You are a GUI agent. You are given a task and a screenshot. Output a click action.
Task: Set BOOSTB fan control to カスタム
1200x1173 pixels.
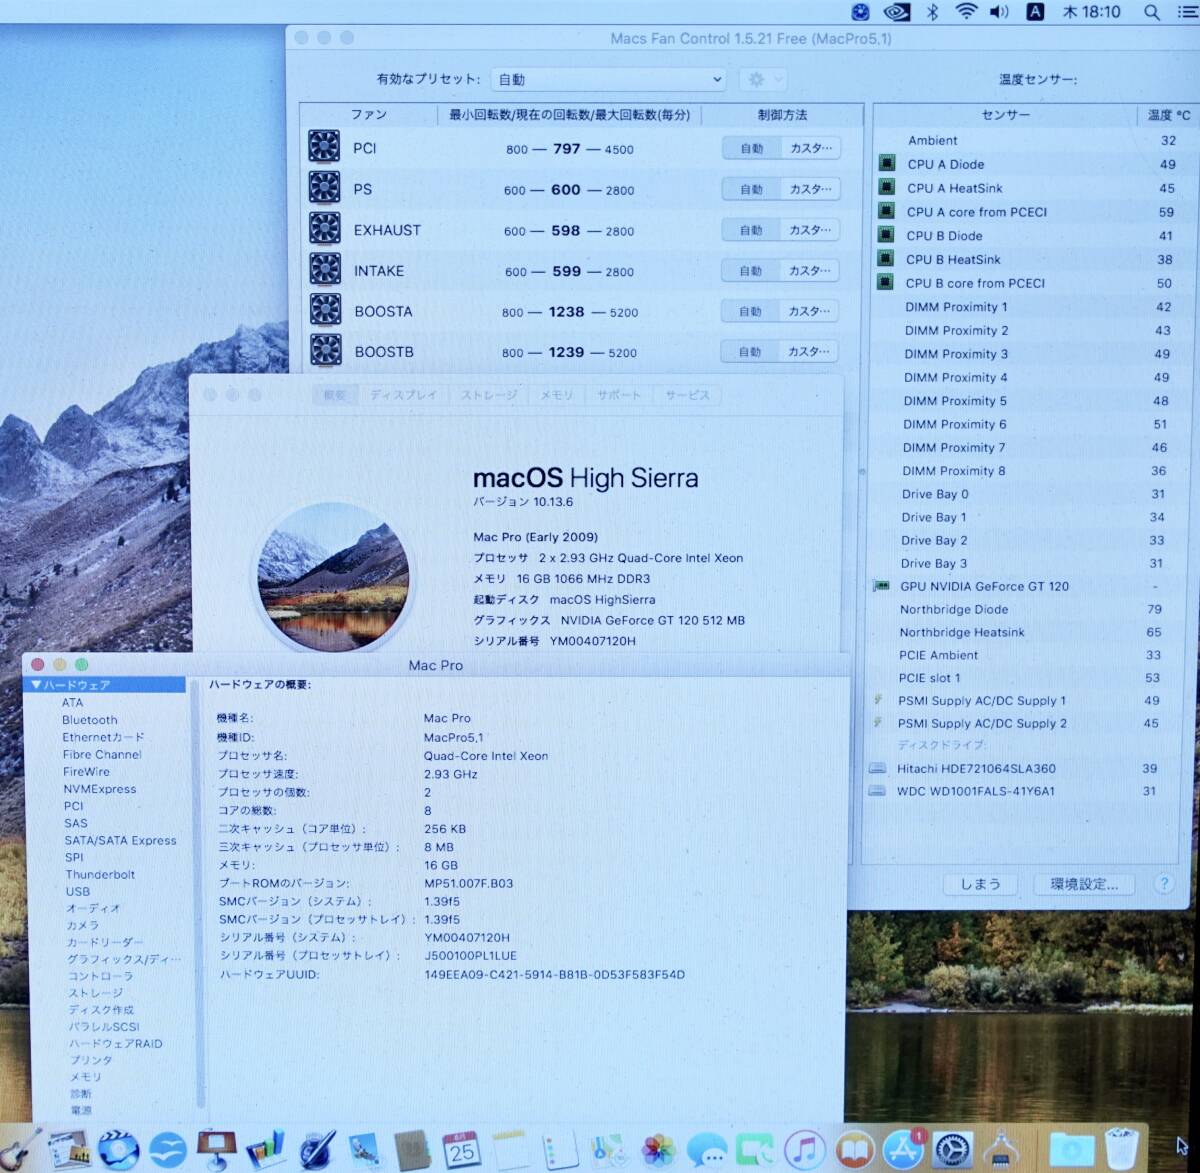tap(808, 352)
